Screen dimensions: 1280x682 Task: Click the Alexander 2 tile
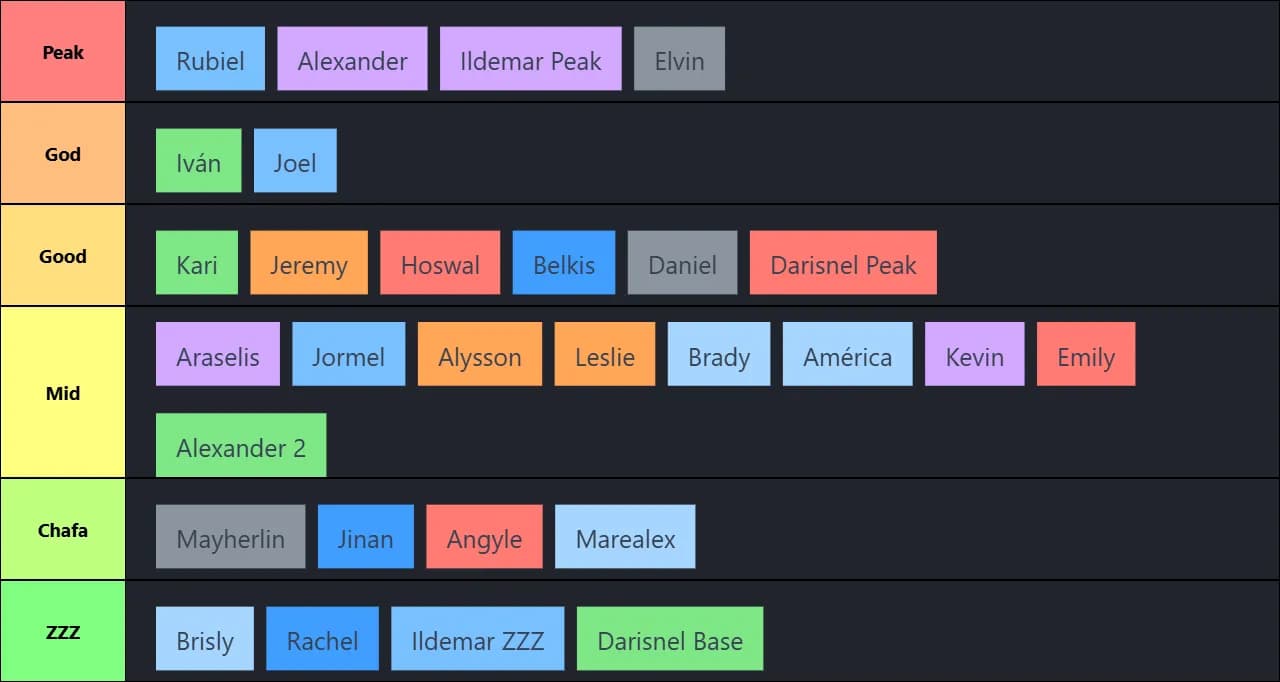point(241,446)
